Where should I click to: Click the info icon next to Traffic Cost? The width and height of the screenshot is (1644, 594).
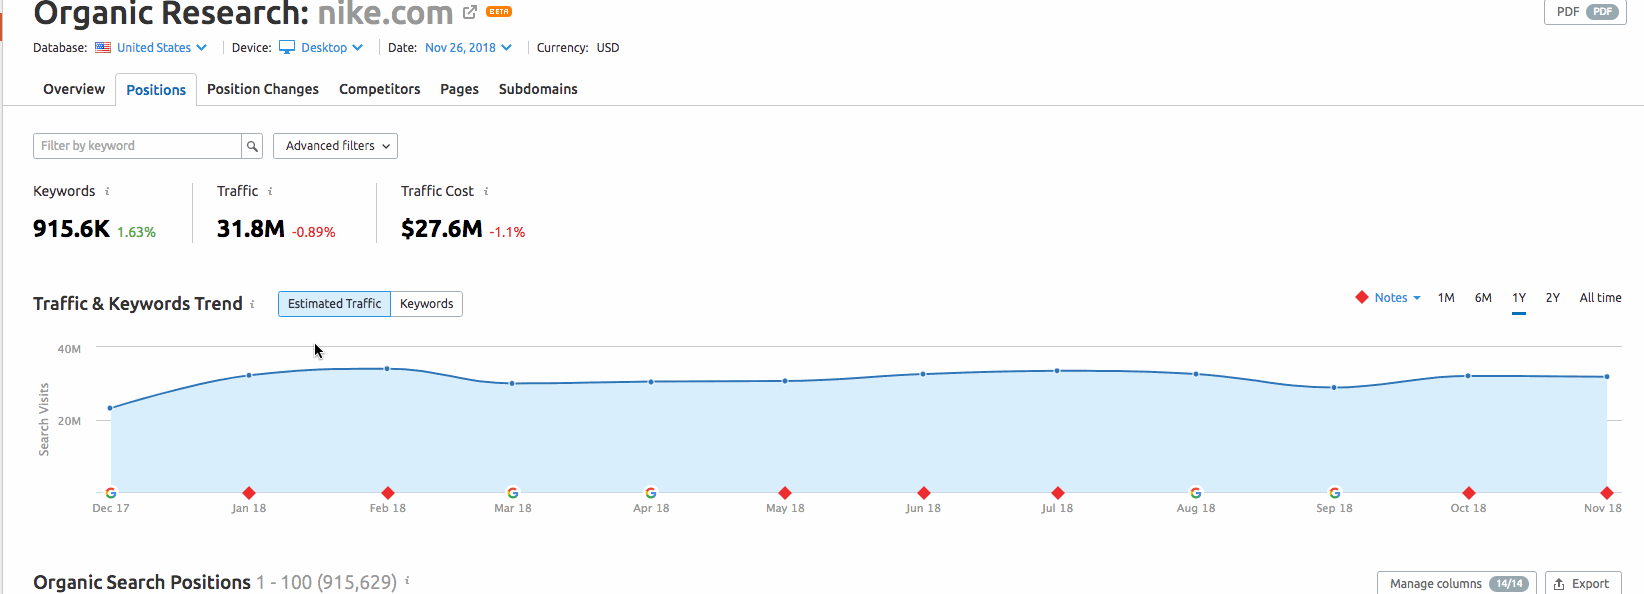tap(486, 191)
